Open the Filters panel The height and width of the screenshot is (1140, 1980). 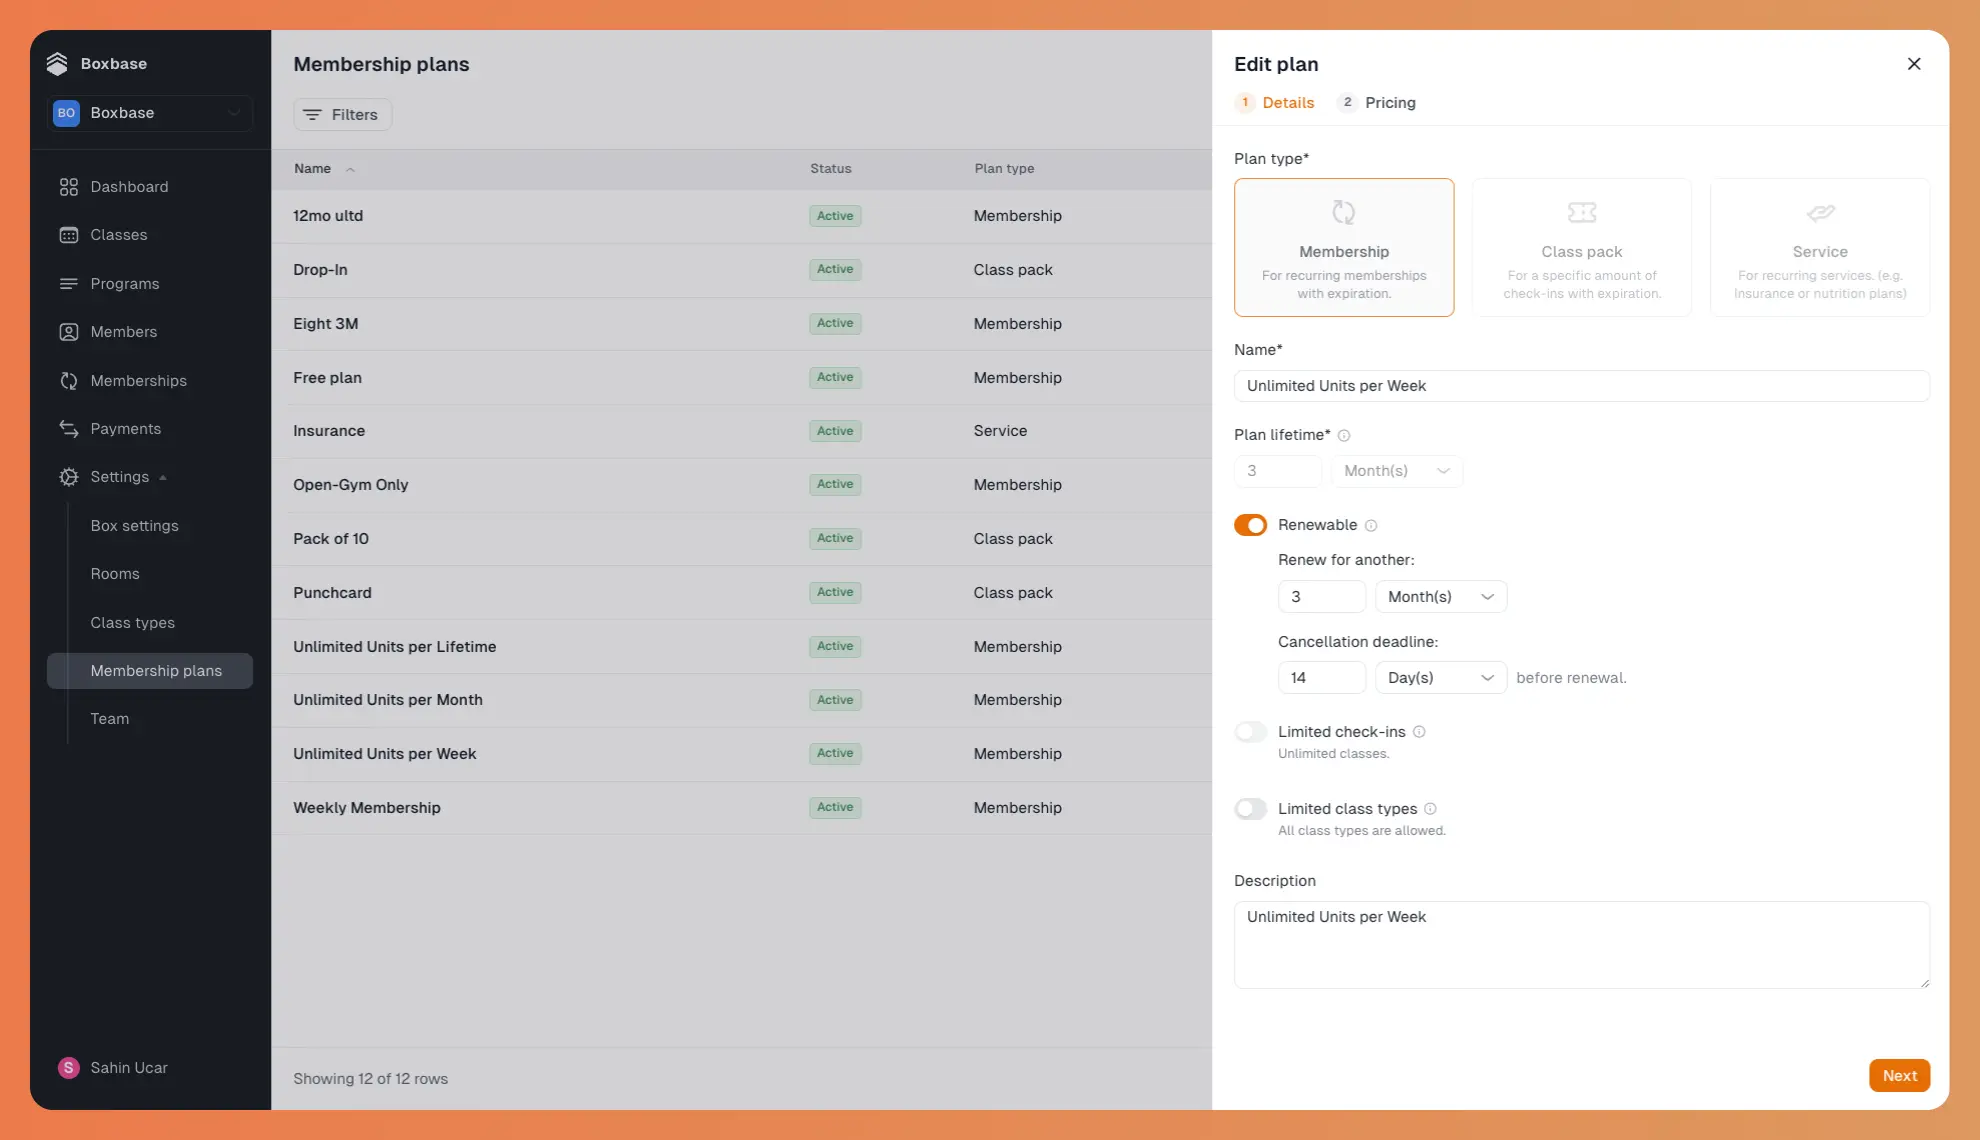[x=342, y=114]
